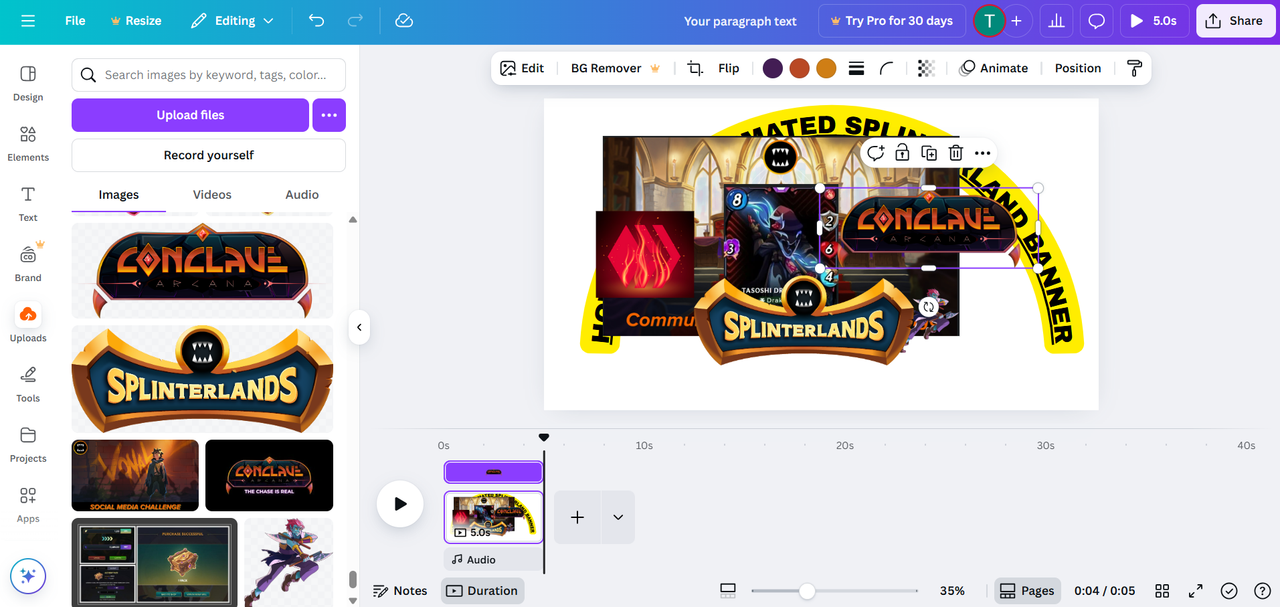The width and height of the screenshot is (1280, 607).
Task: Pick the red-orange color swatch
Action: [x=799, y=68]
